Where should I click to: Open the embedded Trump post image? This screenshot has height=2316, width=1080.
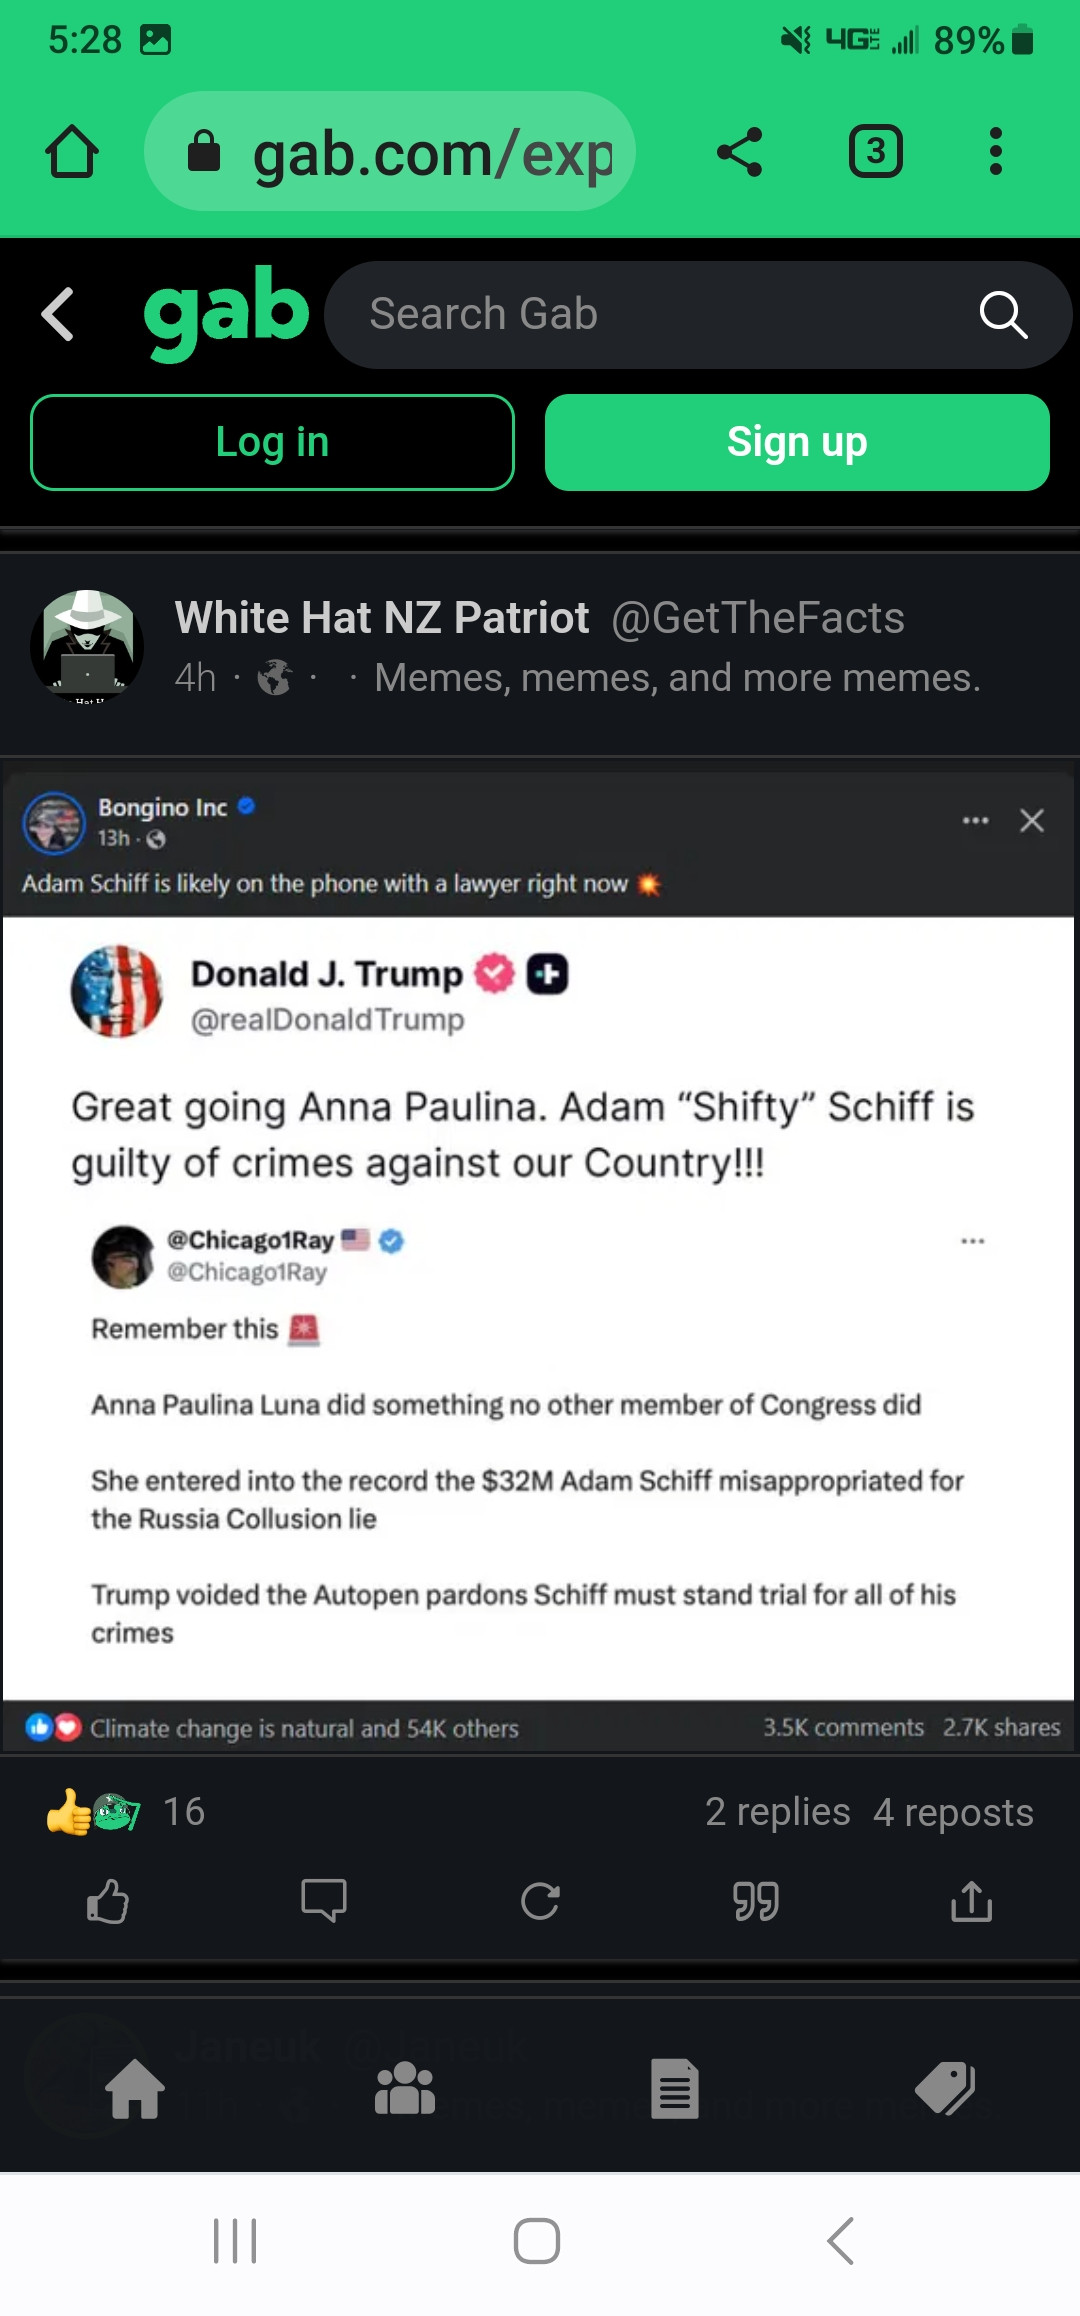tap(538, 1260)
